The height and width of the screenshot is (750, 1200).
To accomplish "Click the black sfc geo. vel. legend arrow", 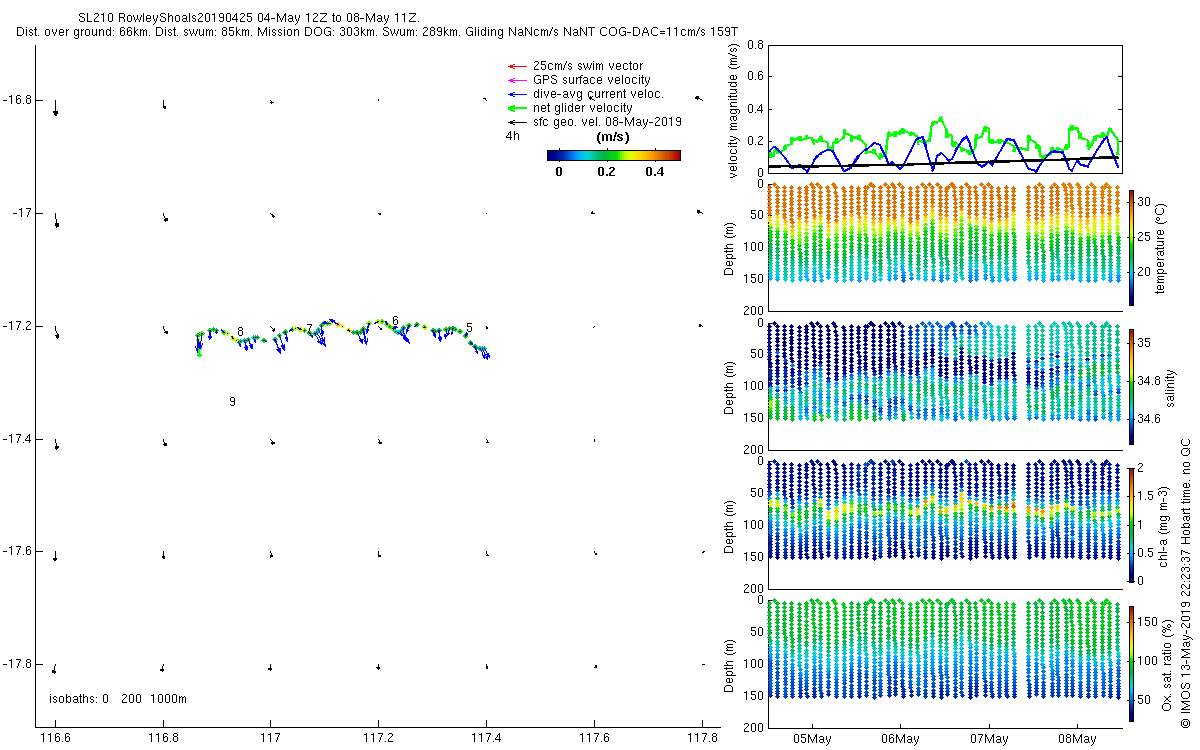I will (517, 122).
